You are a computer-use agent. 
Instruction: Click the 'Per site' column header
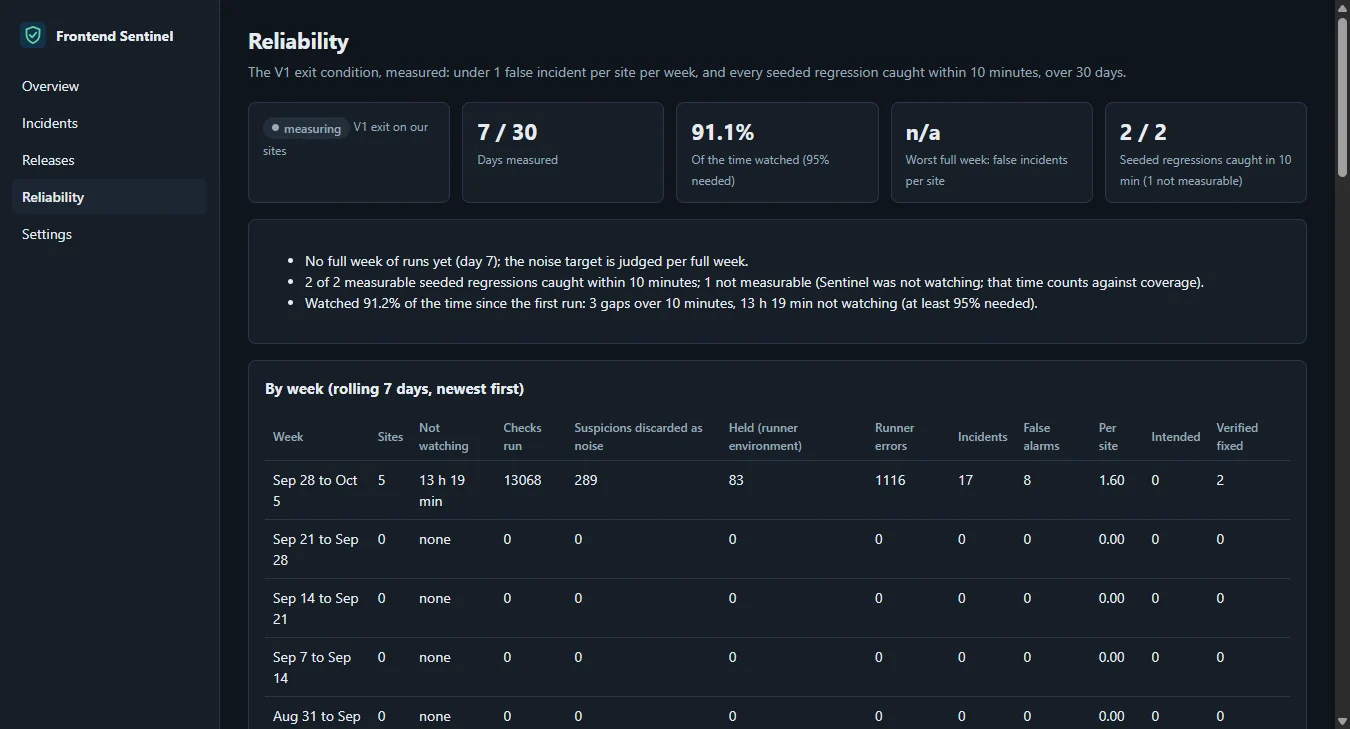(x=1108, y=437)
